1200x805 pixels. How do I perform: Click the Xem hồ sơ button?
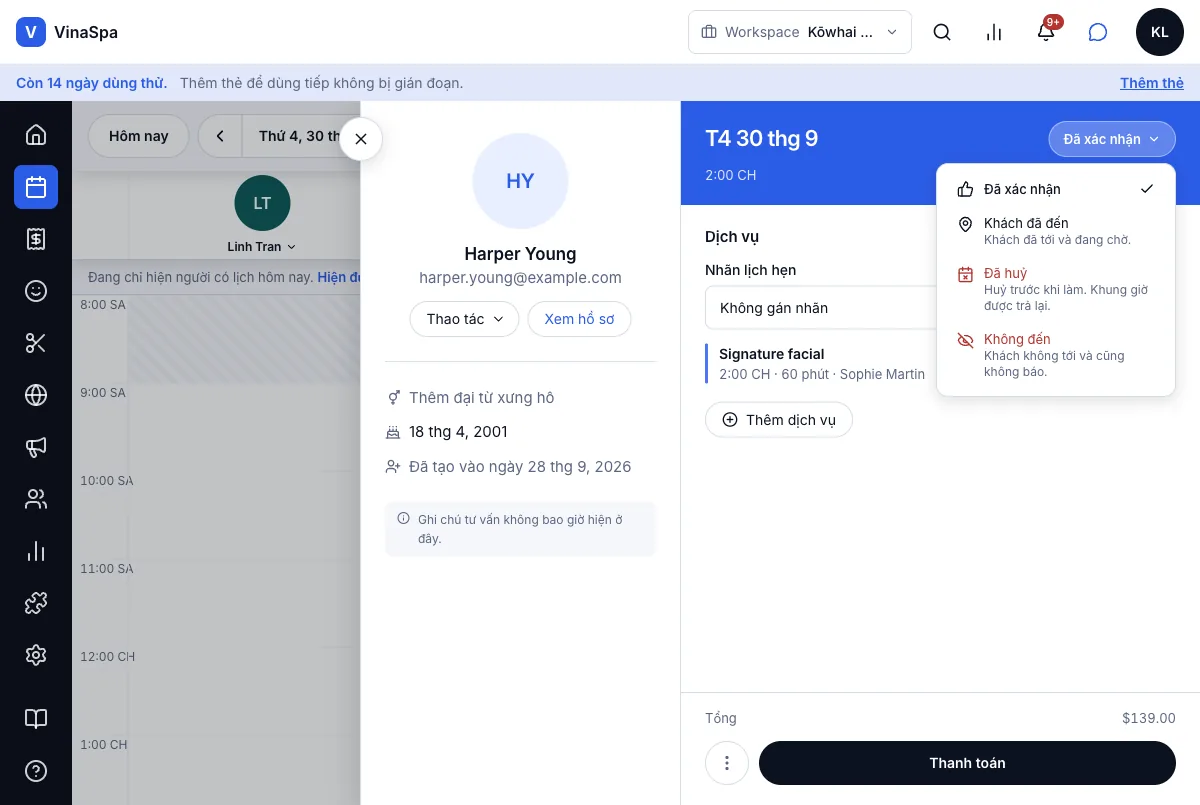[x=579, y=319]
